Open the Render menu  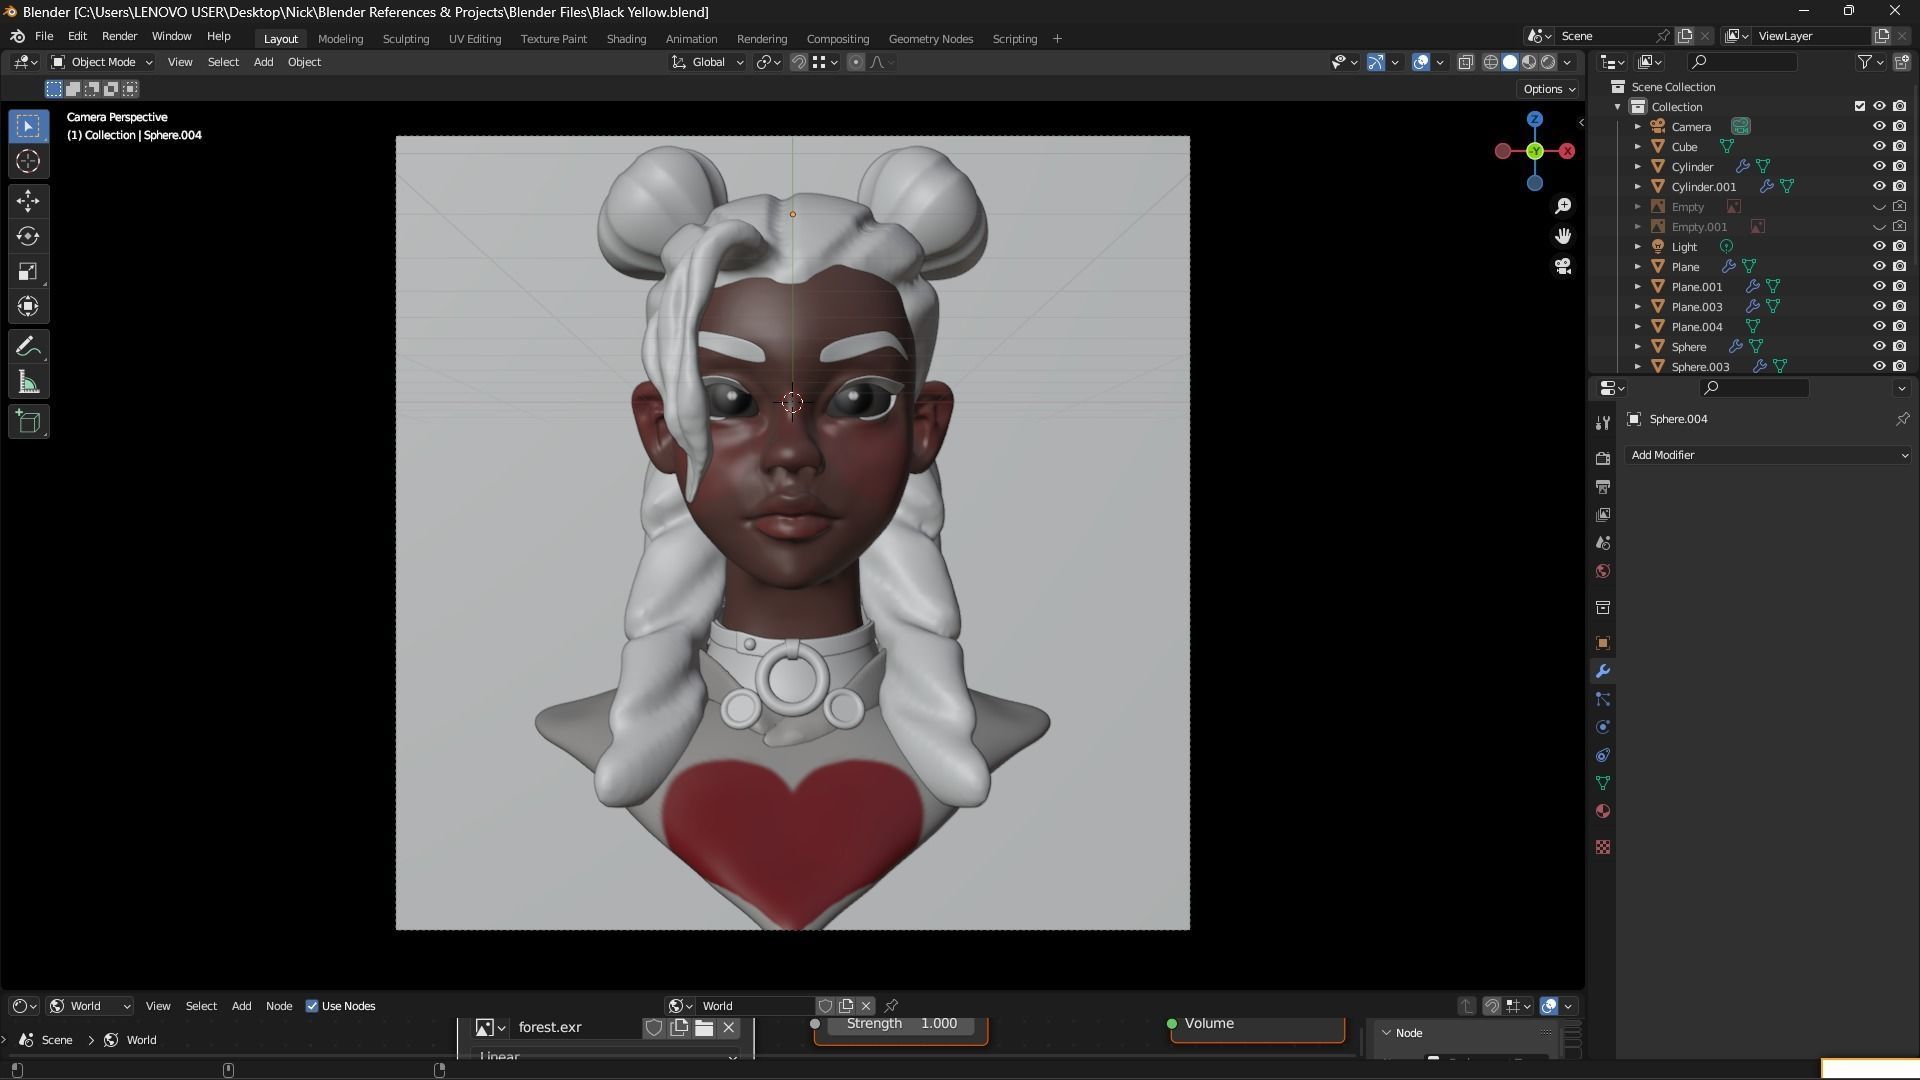tap(119, 36)
